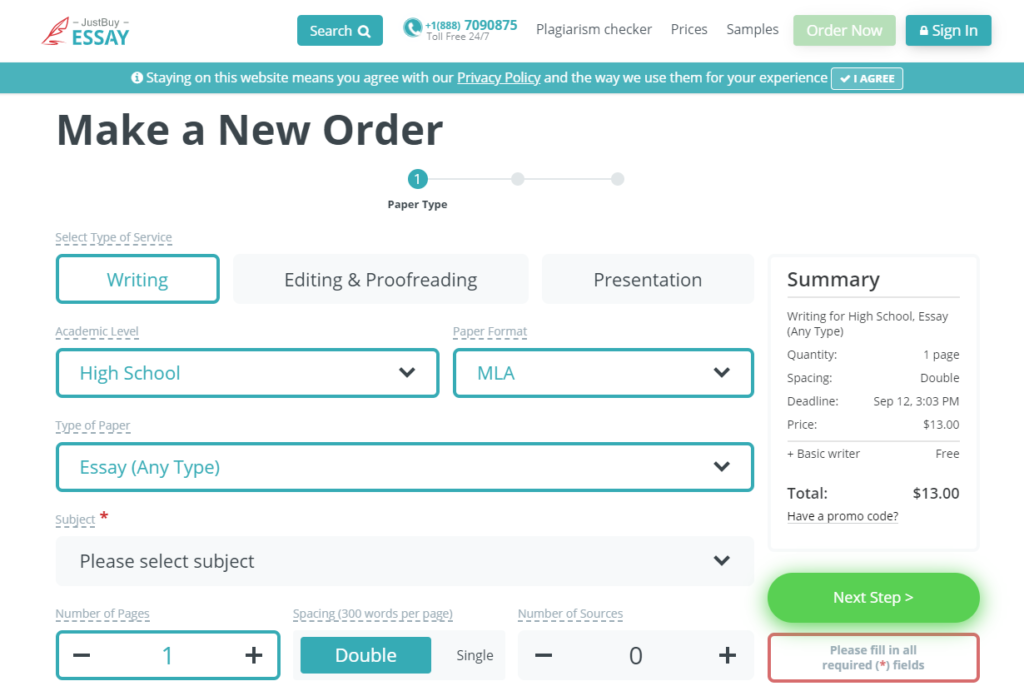
Task: Click the JustBuy Essay feather logo
Action: click(86, 31)
